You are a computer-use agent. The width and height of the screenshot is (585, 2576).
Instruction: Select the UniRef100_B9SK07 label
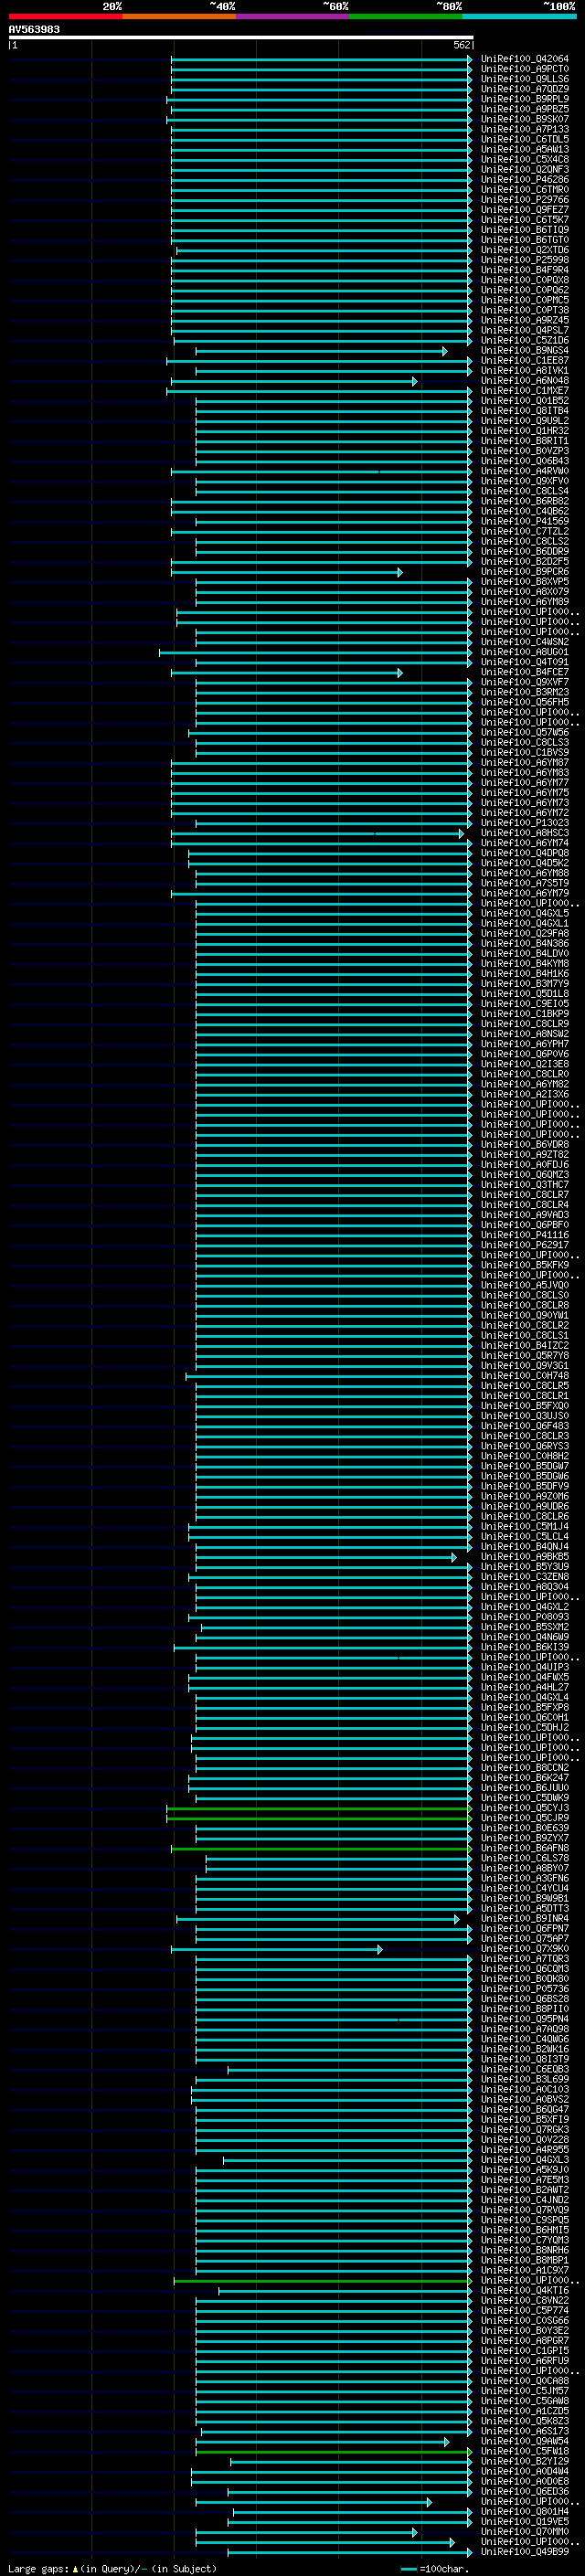[x=525, y=119]
